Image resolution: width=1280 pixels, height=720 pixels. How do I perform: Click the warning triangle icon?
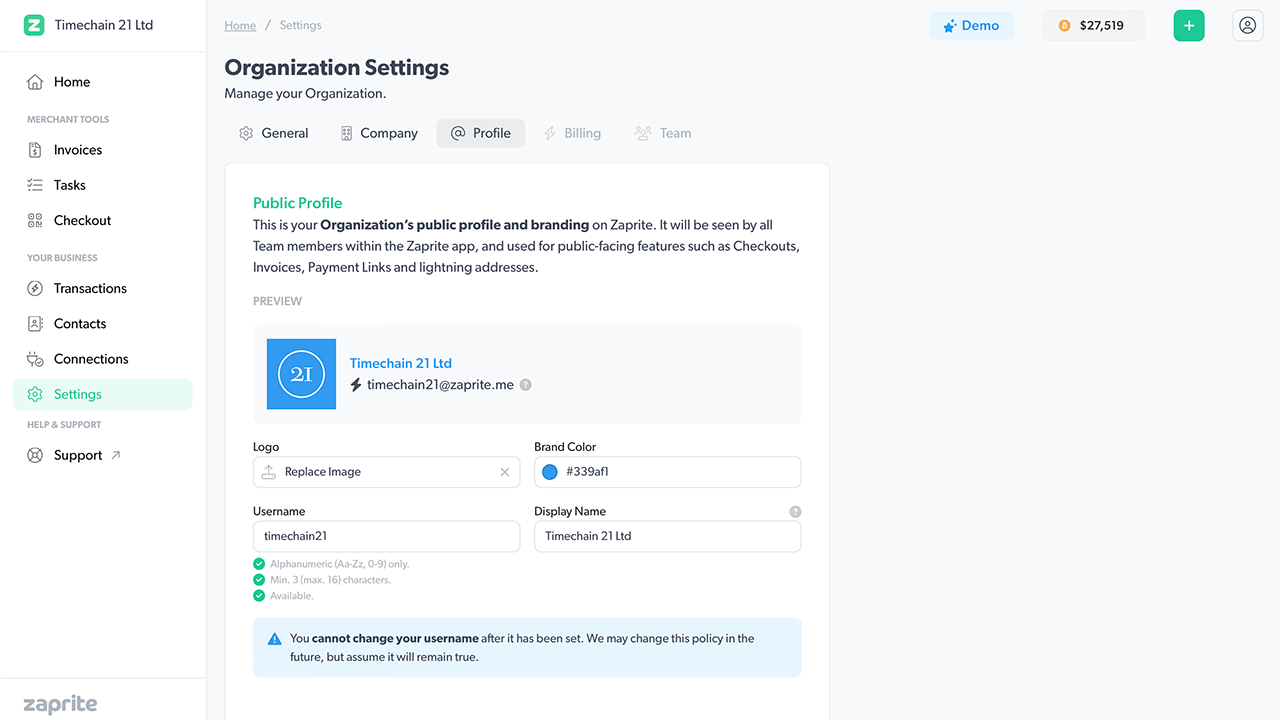275,639
